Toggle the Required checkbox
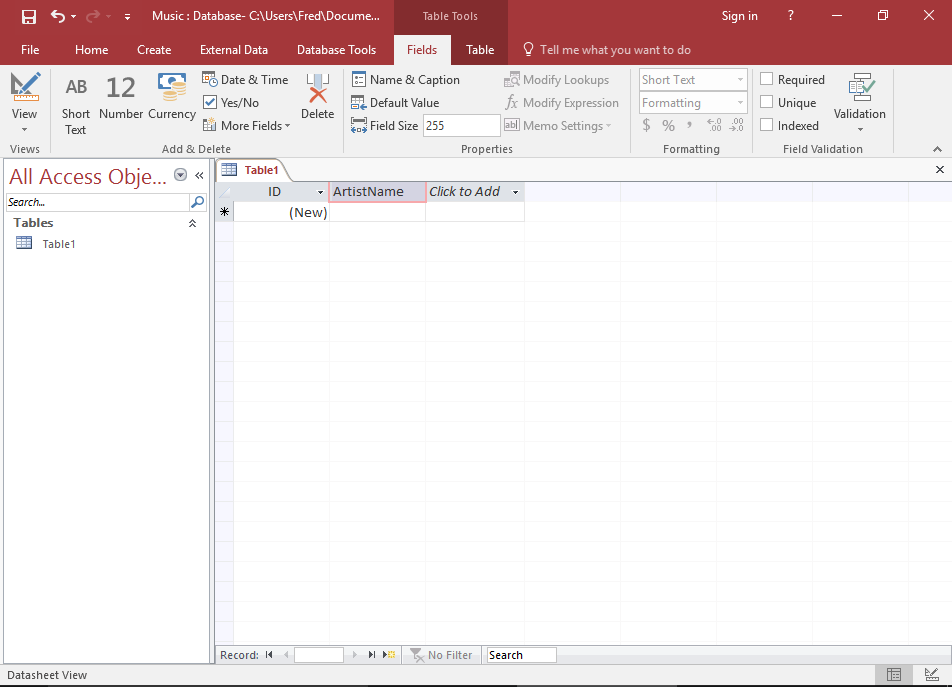Screen dimensions: 952x687 (x=767, y=79)
